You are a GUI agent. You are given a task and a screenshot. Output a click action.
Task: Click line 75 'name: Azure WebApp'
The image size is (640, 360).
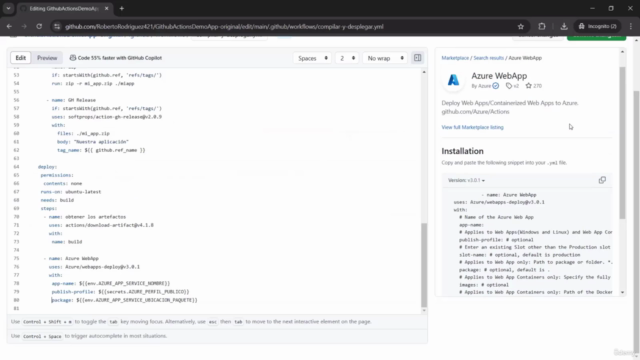[74, 258]
